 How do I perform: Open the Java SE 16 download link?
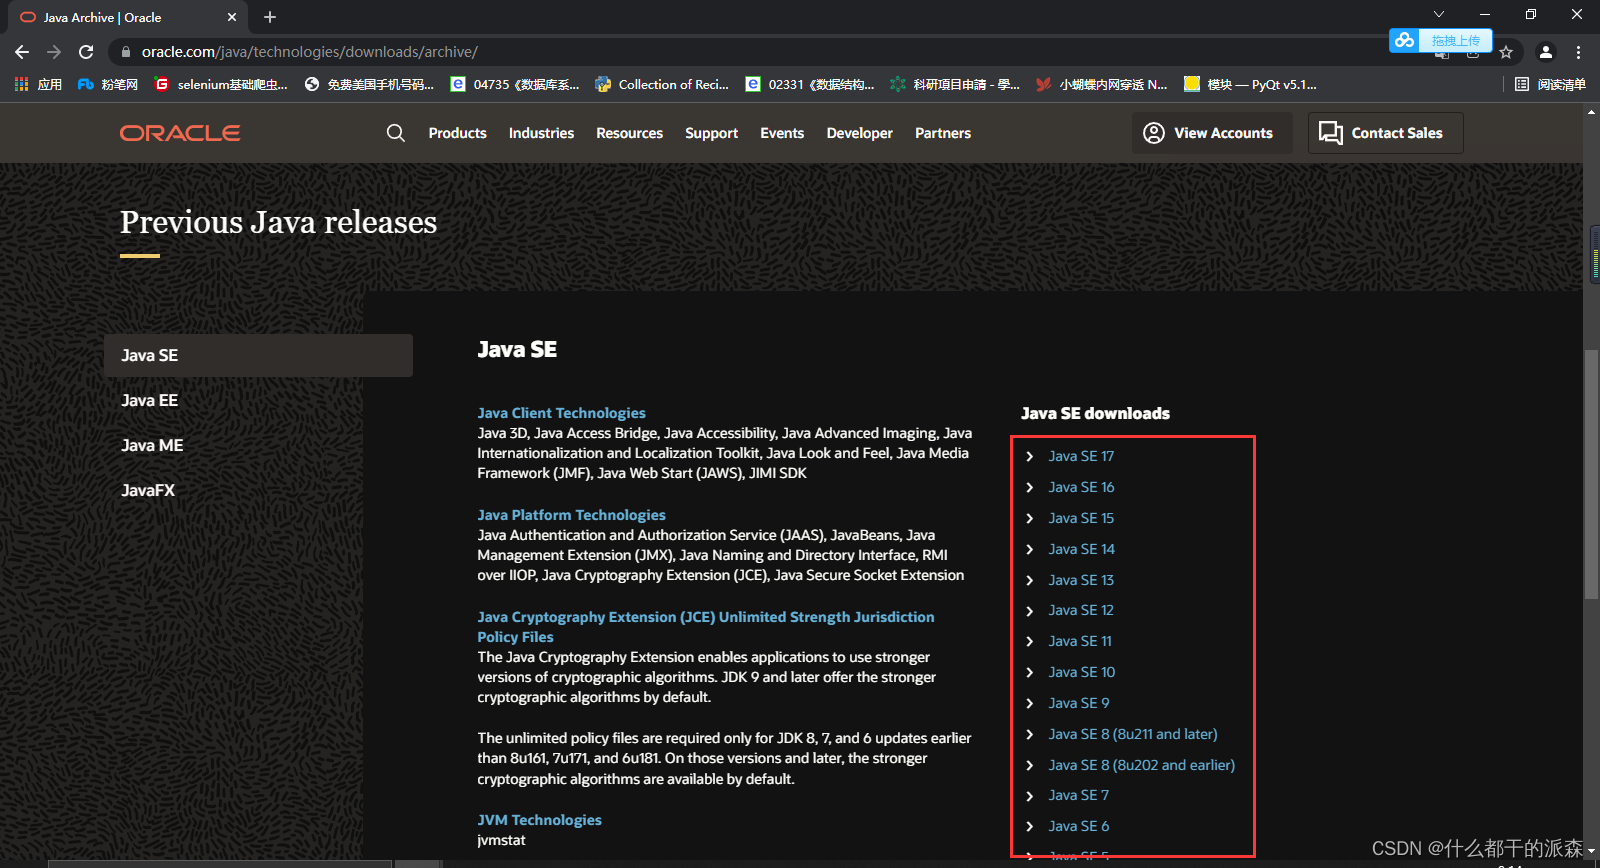pyautogui.click(x=1081, y=487)
